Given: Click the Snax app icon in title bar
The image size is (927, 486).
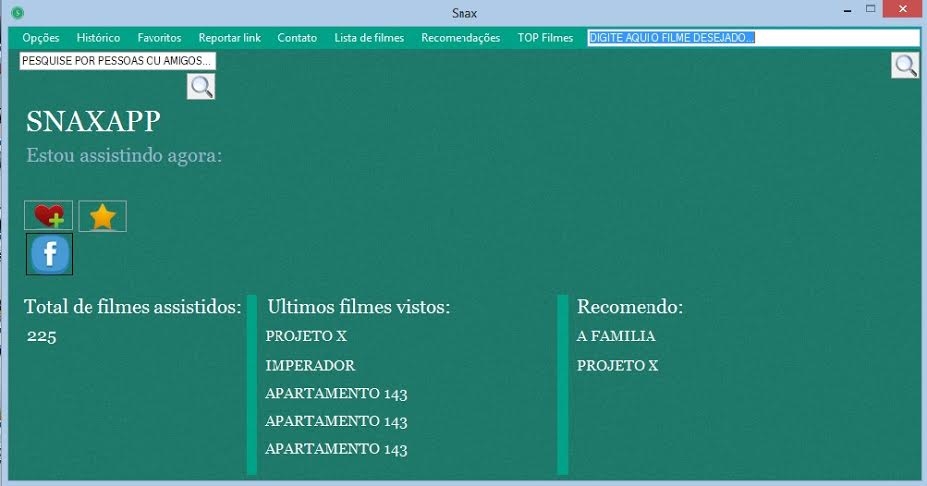Looking at the screenshot, I should [x=17, y=12].
